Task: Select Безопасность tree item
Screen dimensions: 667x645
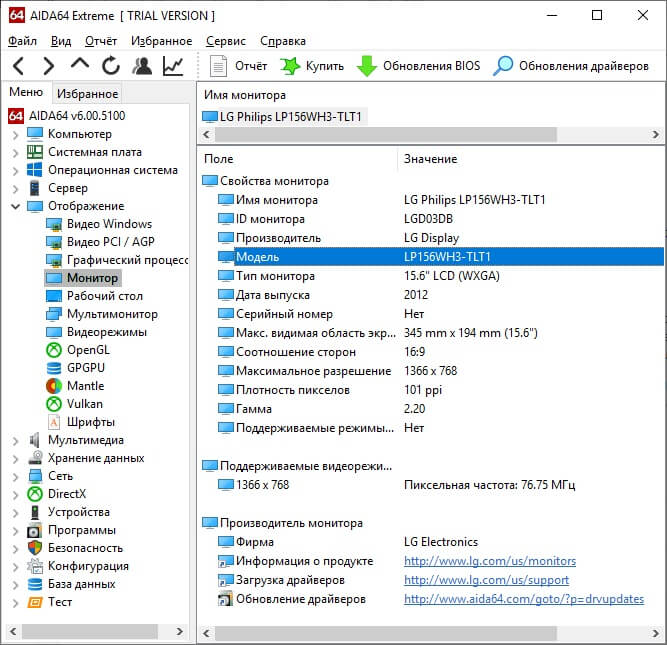Action: point(74,548)
